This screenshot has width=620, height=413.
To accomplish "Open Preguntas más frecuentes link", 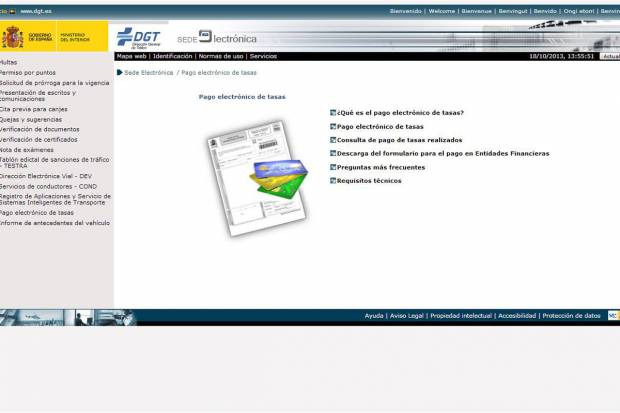I will [x=381, y=167].
